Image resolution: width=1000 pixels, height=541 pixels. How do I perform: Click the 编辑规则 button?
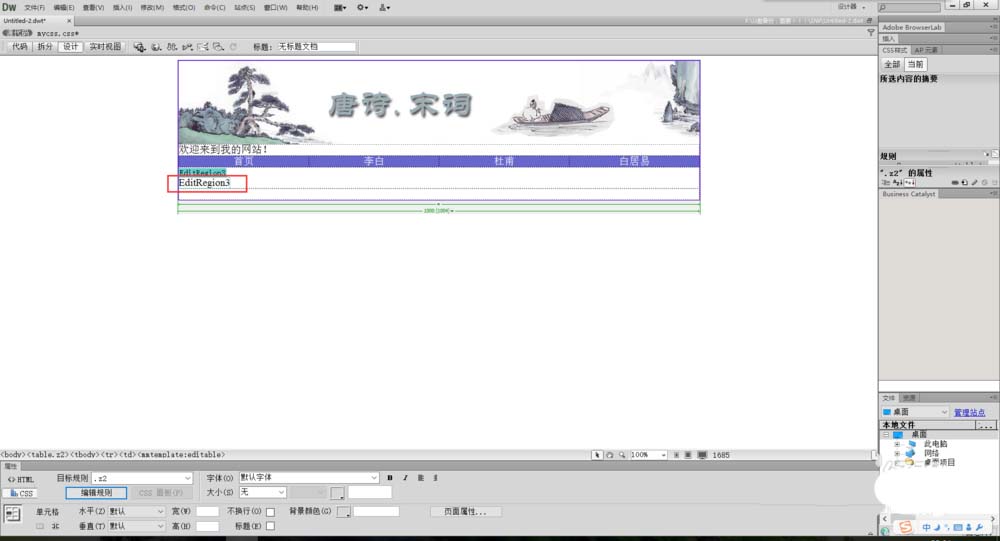coord(96,493)
